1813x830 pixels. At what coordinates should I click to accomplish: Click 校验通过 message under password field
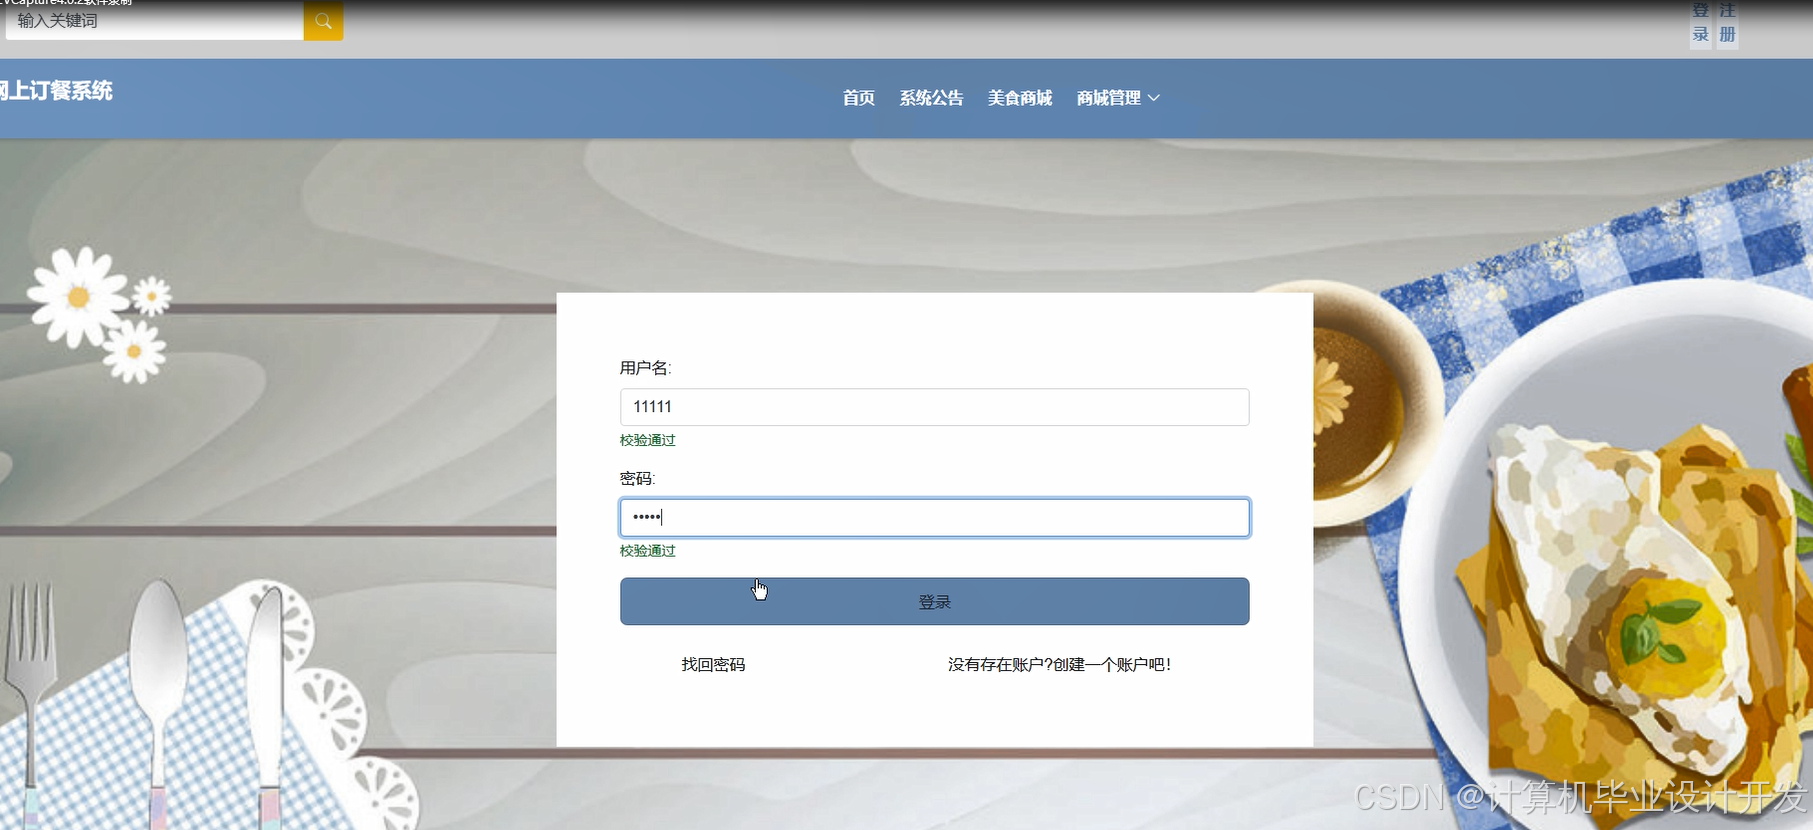point(647,551)
